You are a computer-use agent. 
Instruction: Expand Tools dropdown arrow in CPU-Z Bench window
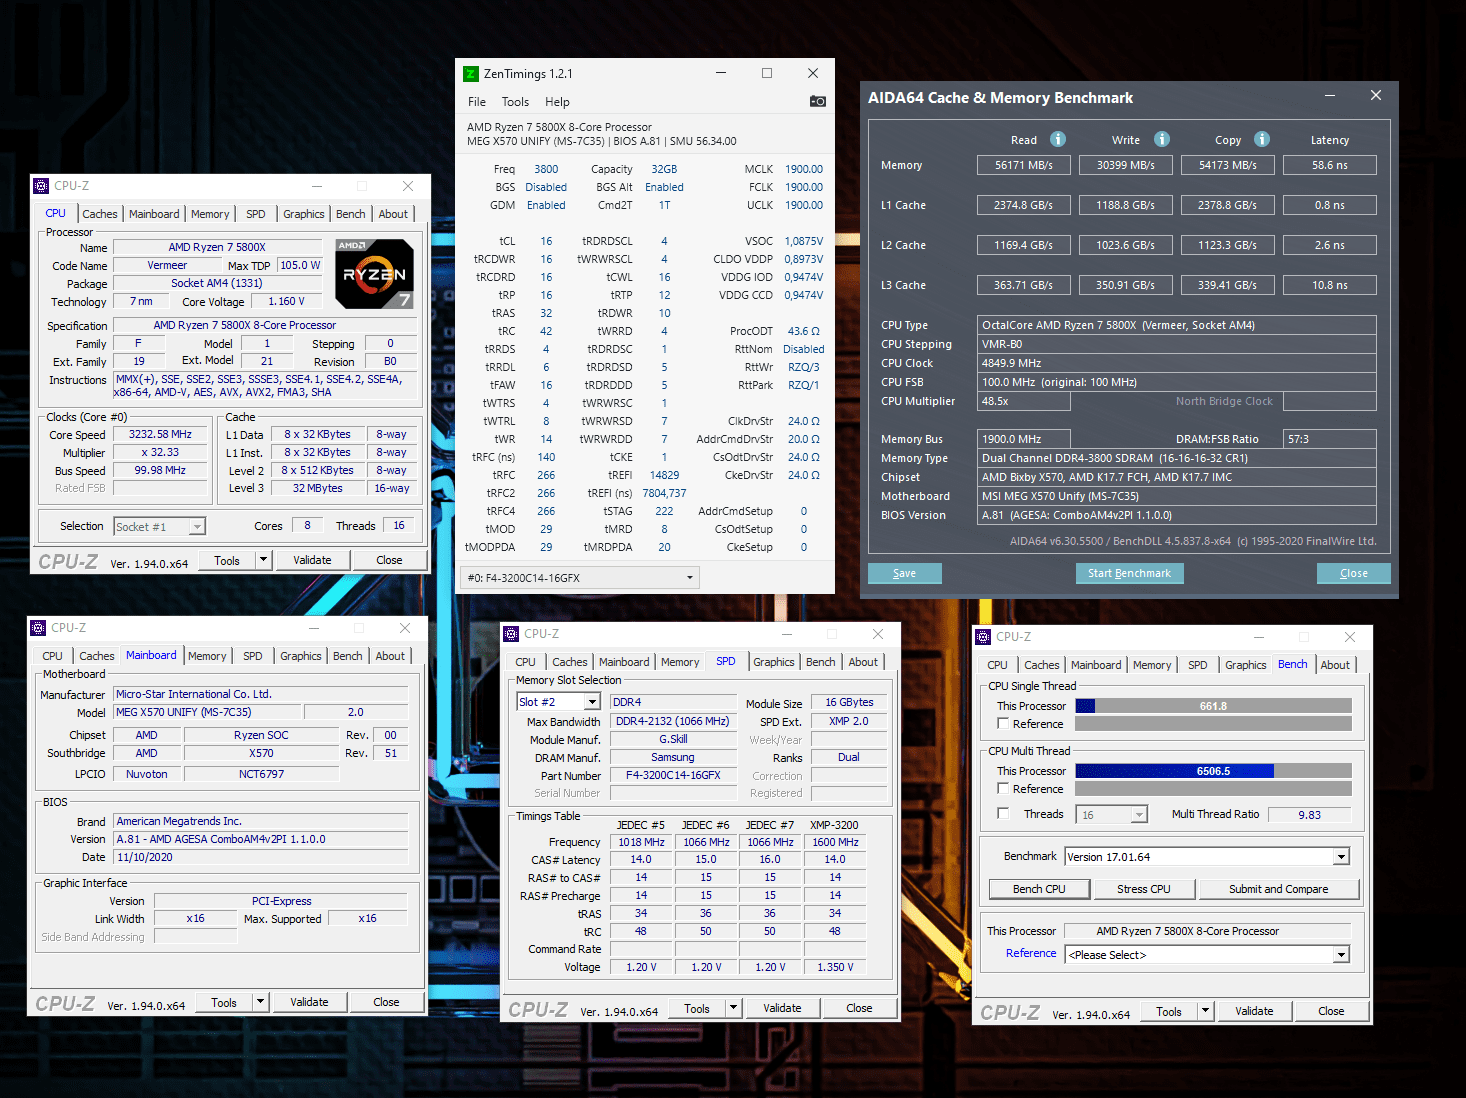tap(1205, 1011)
